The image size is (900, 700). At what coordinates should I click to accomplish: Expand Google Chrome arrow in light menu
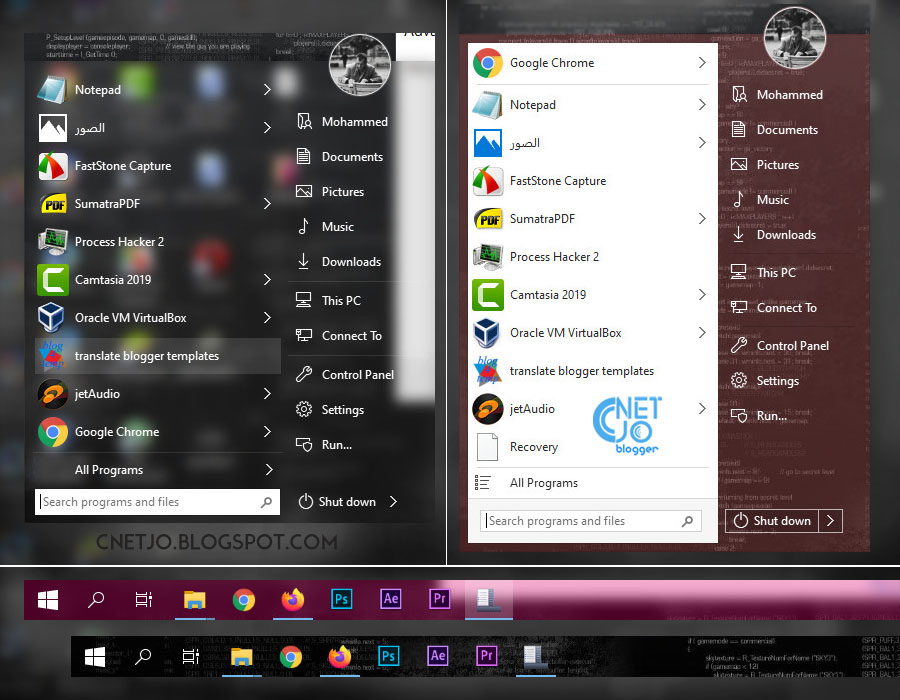pos(702,63)
